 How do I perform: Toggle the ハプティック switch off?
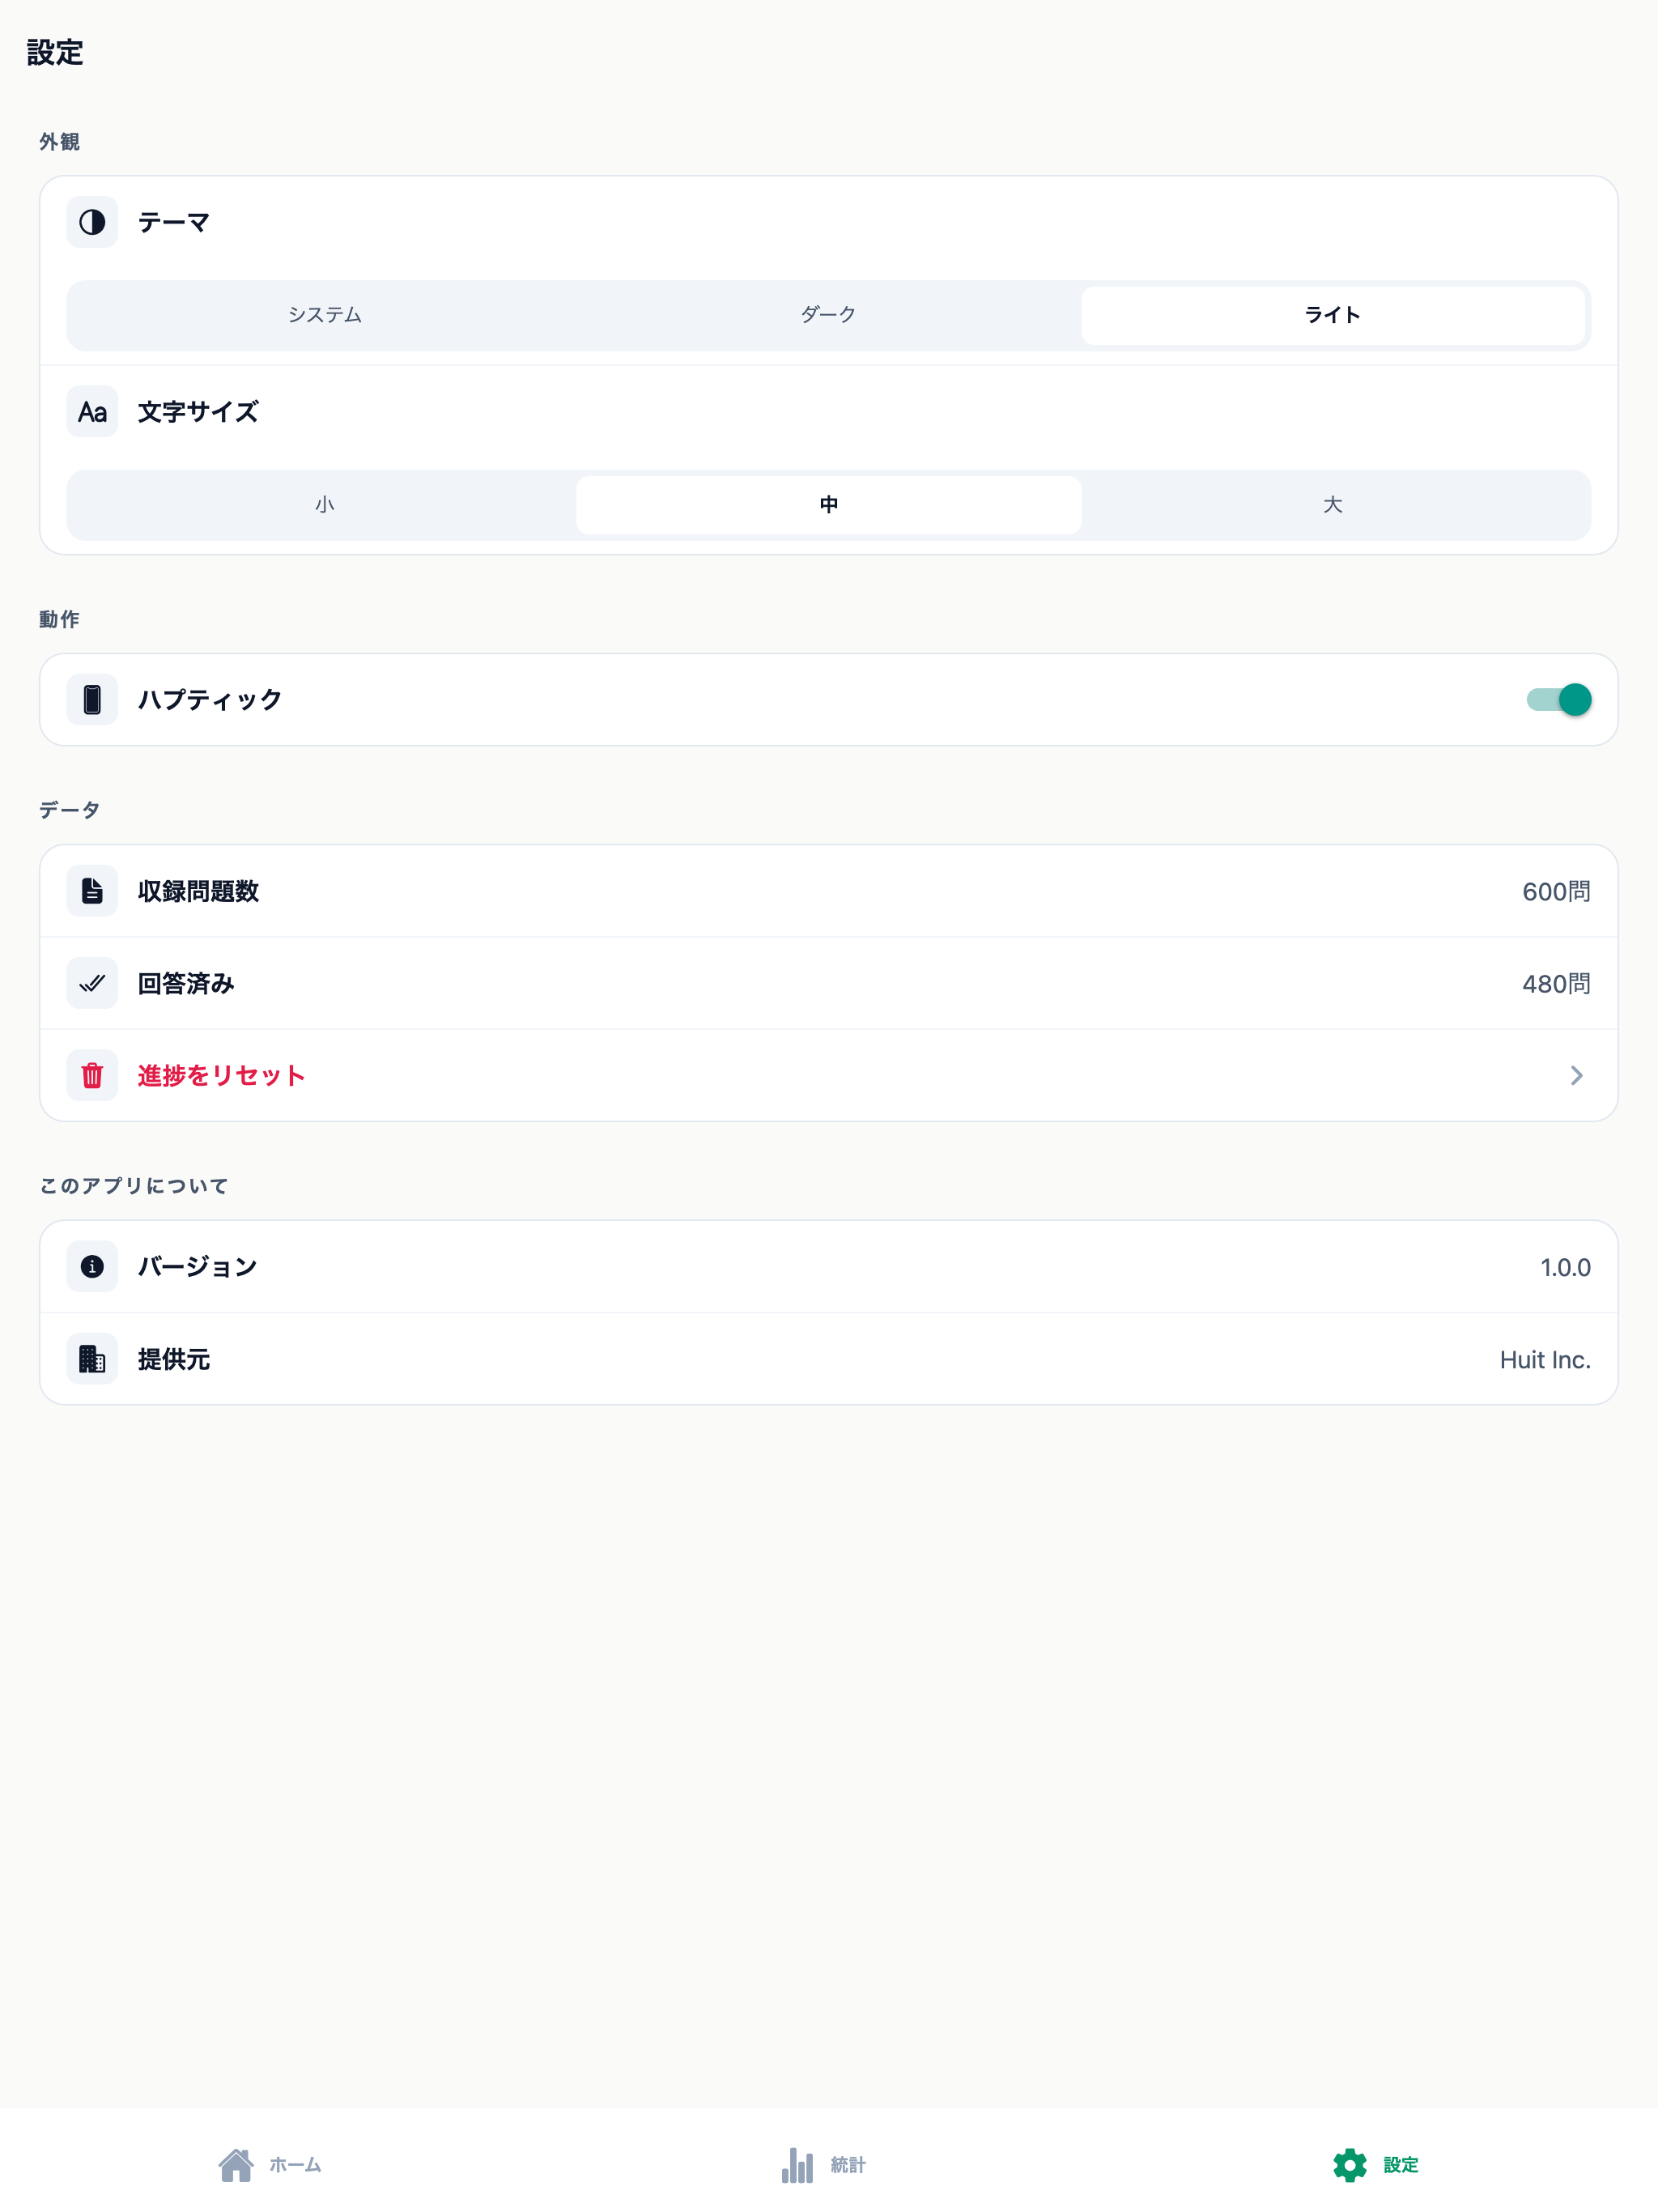pos(1558,700)
